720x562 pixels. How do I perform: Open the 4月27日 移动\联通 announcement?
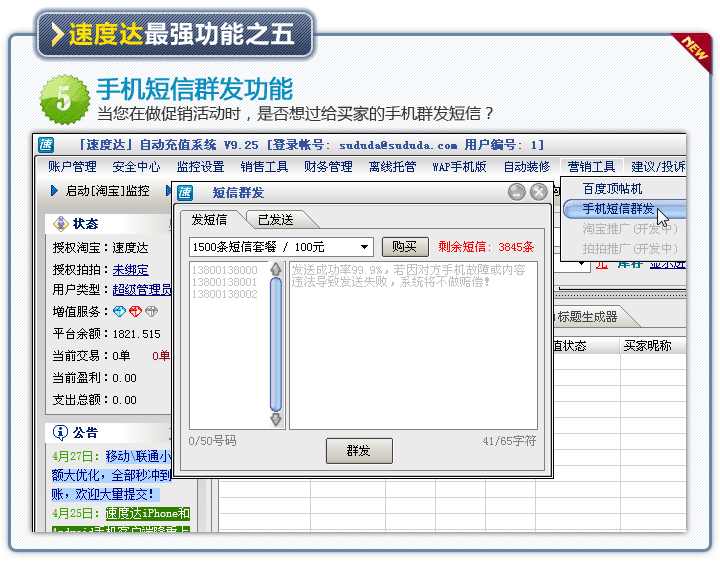point(112,475)
